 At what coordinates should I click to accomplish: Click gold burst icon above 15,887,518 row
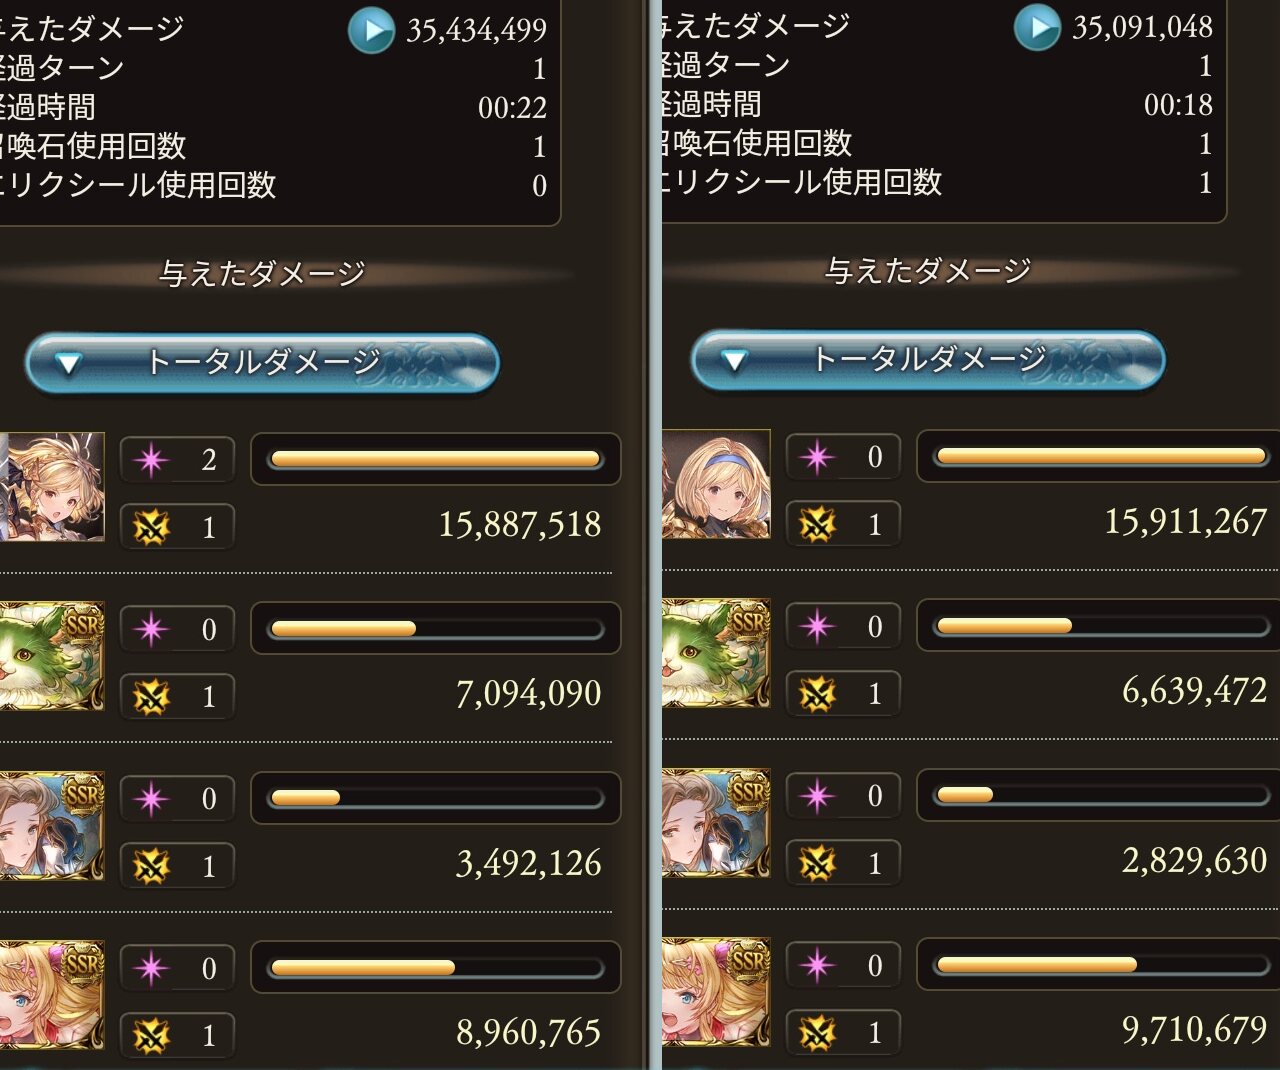pos(152,527)
